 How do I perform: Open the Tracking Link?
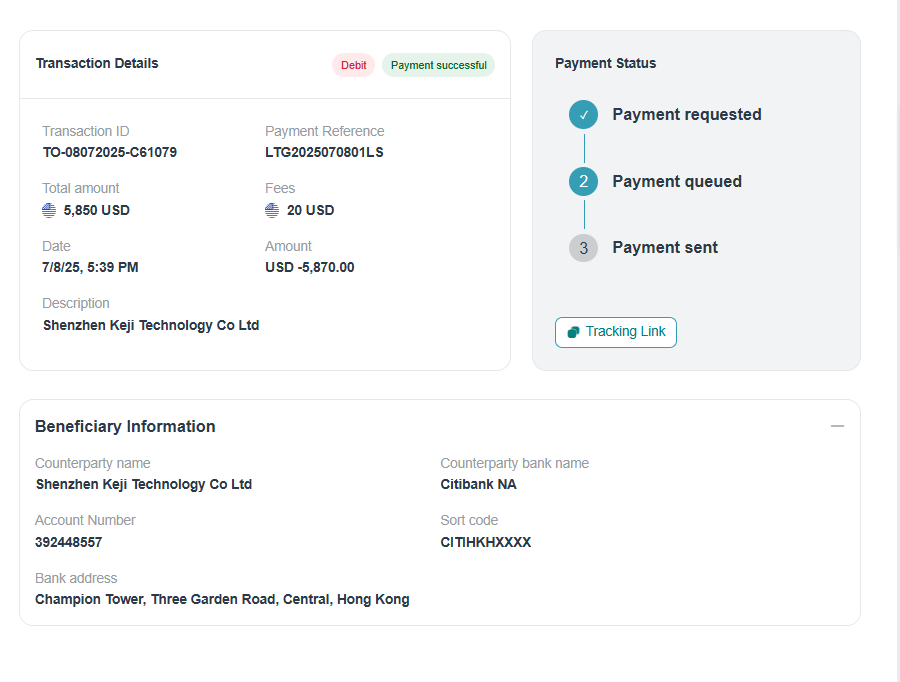coord(616,332)
